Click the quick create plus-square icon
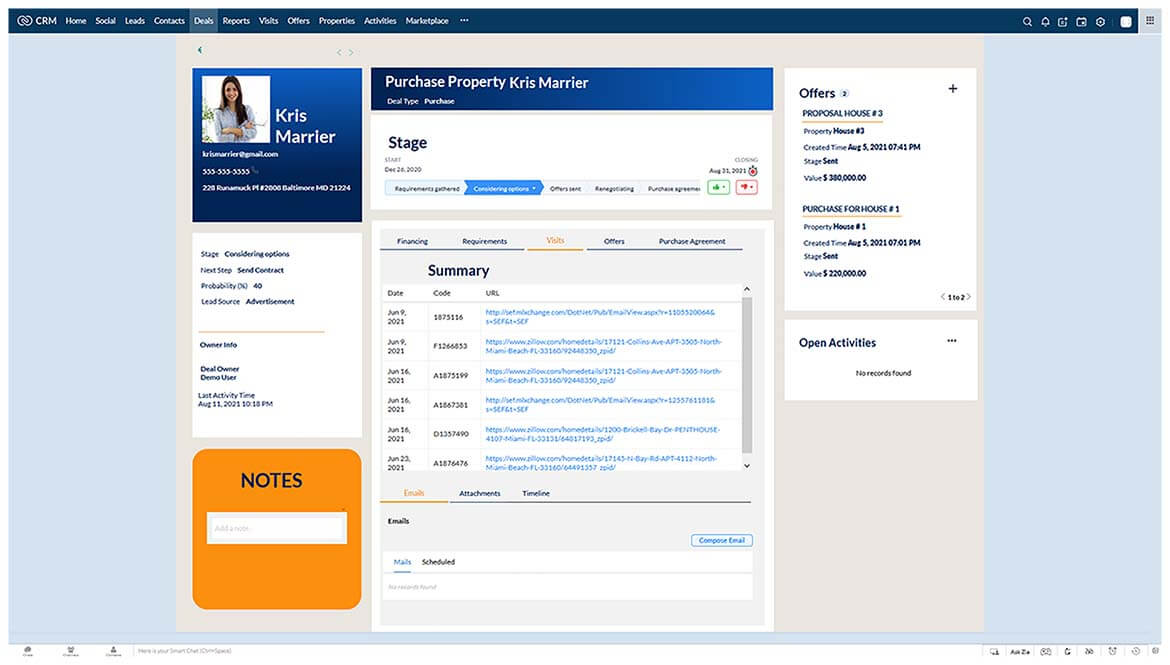 click(1063, 22)
